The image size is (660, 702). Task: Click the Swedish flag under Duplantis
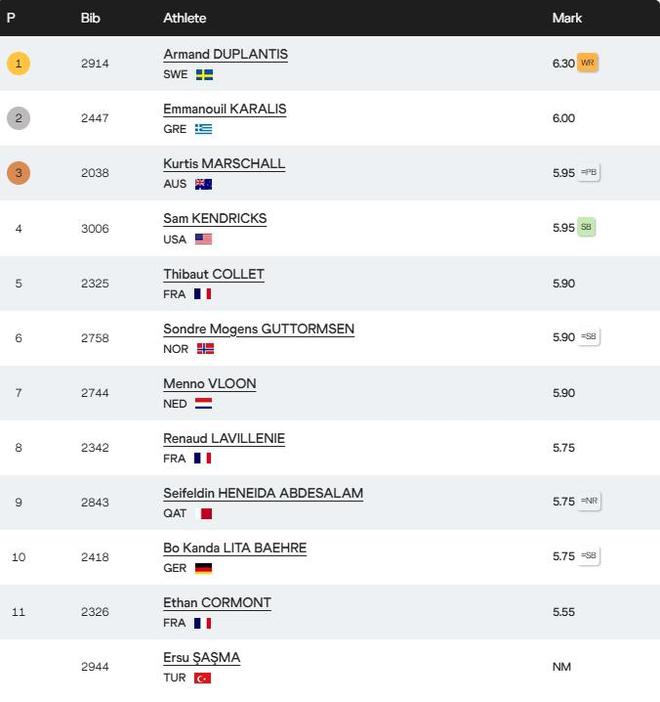pyautogui.click(x=204, y=74)
